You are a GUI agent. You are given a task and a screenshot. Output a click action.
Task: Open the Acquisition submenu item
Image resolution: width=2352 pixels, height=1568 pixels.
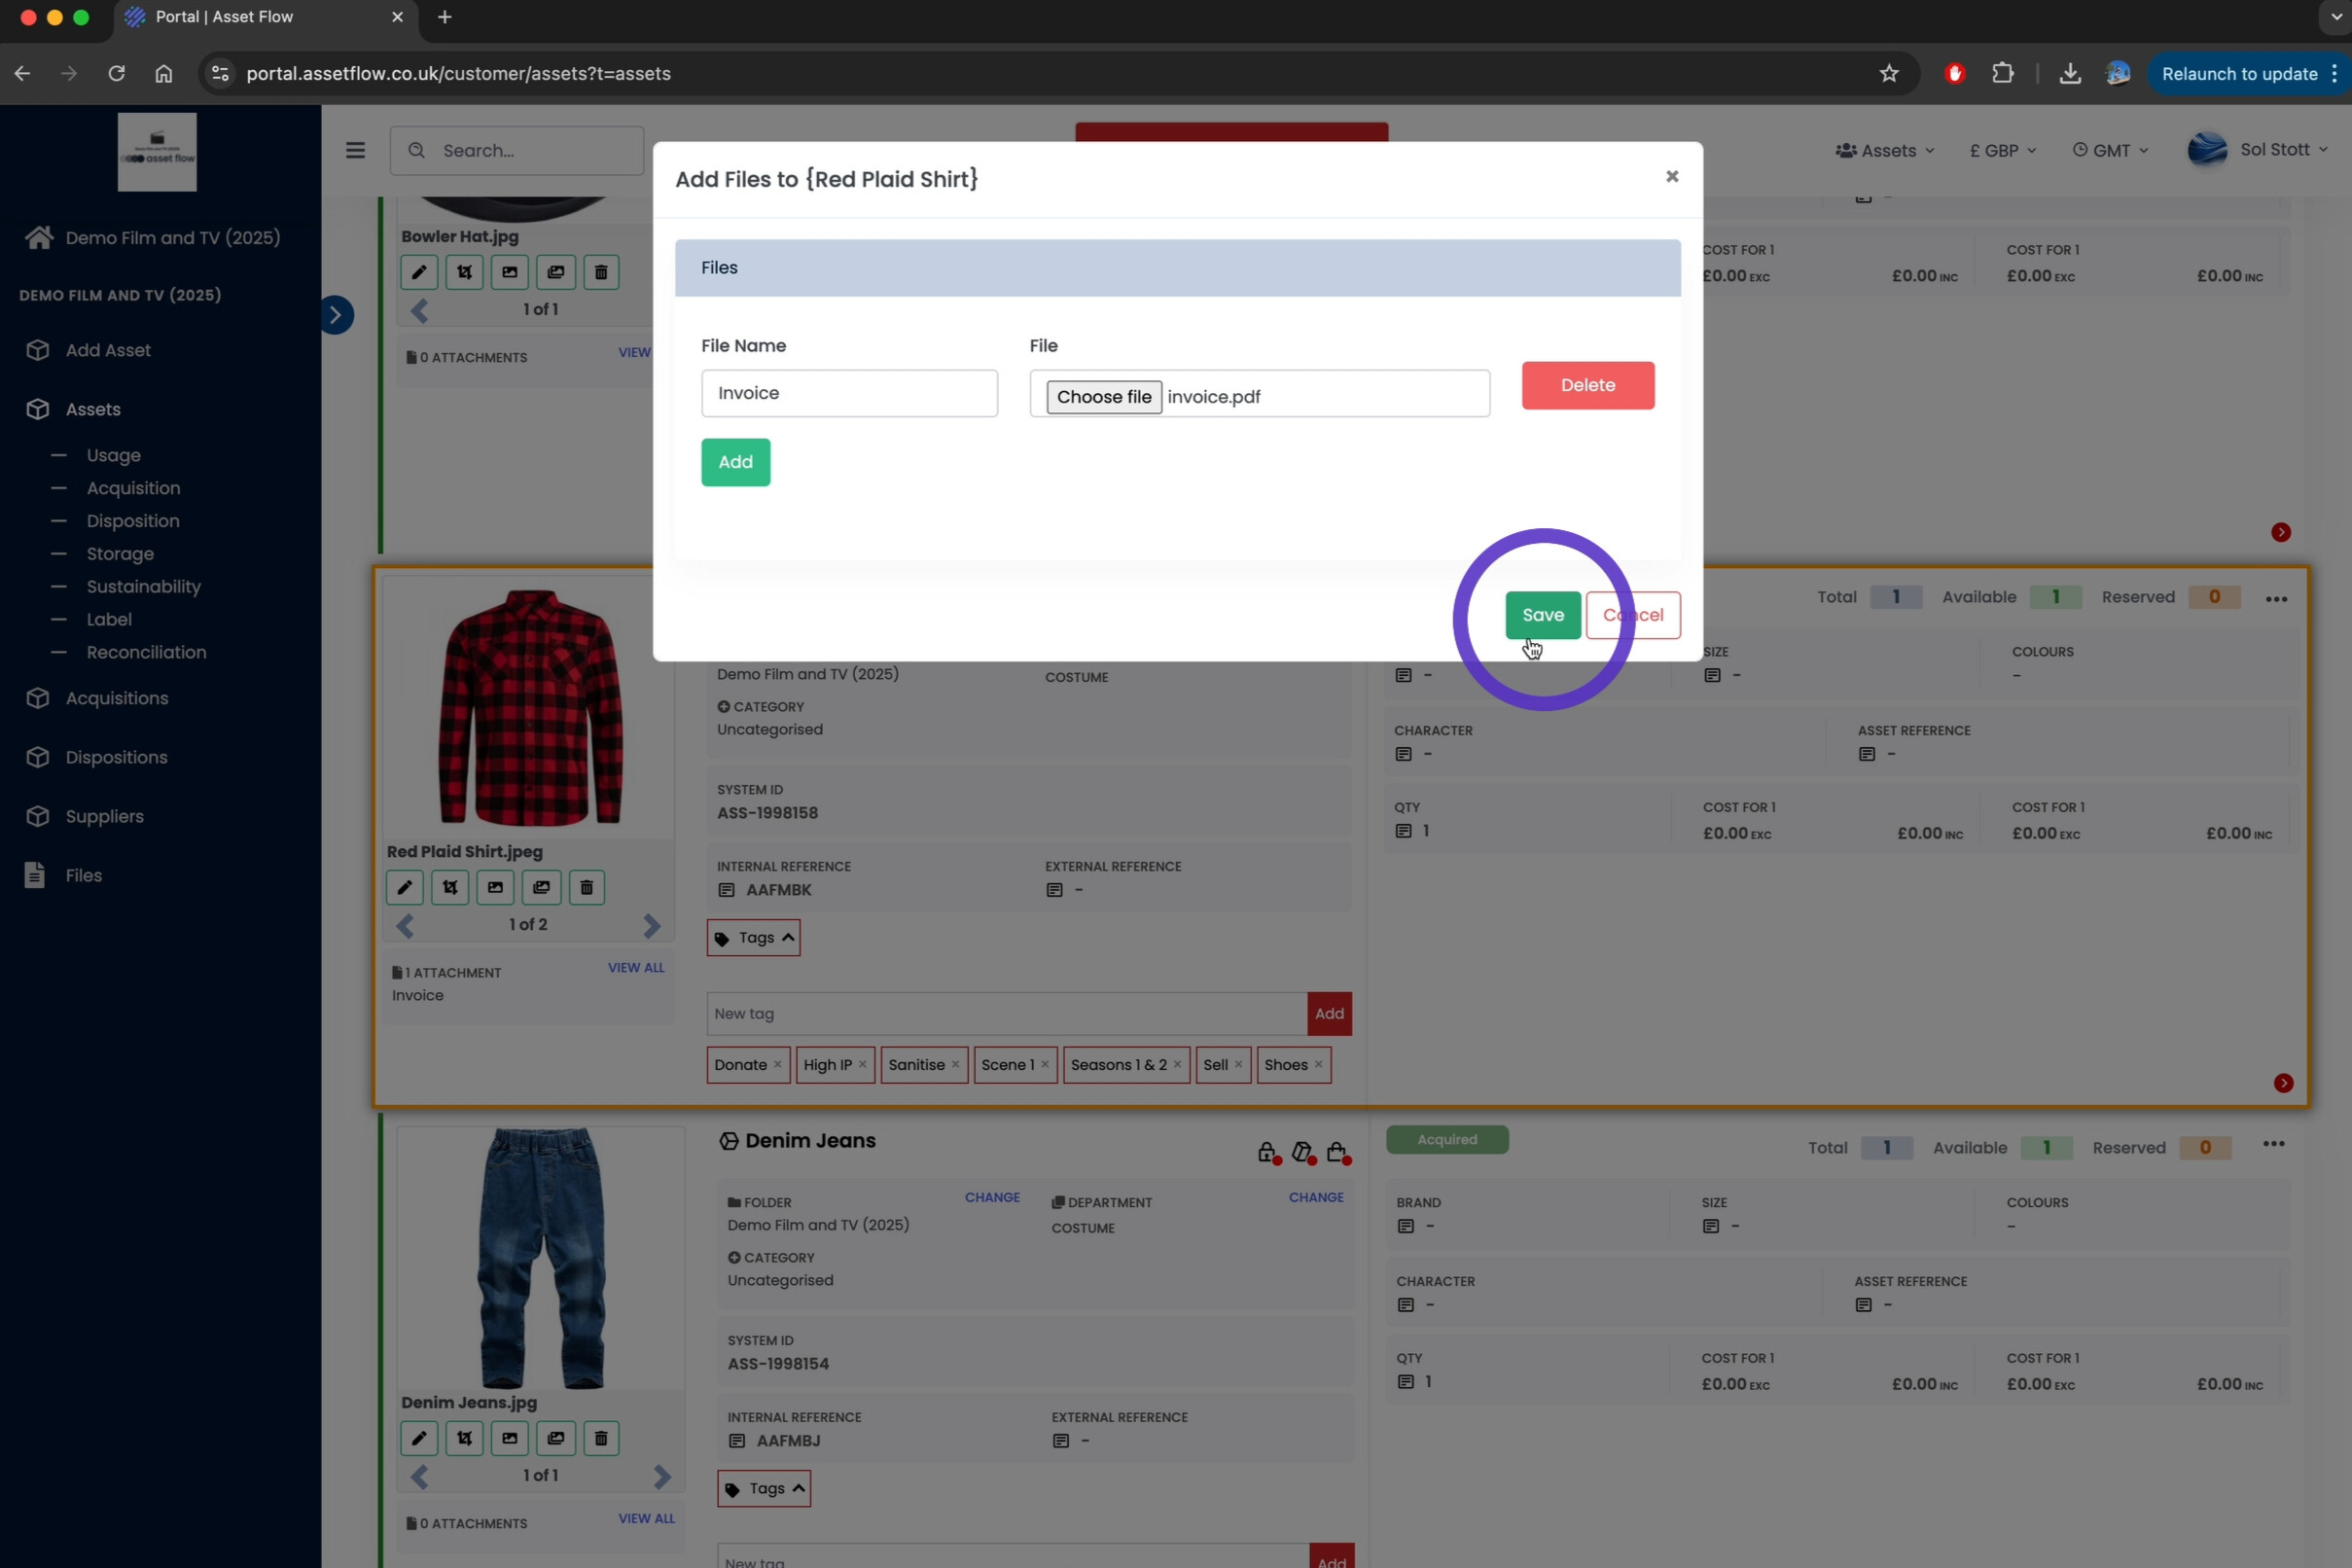point(134,489)
